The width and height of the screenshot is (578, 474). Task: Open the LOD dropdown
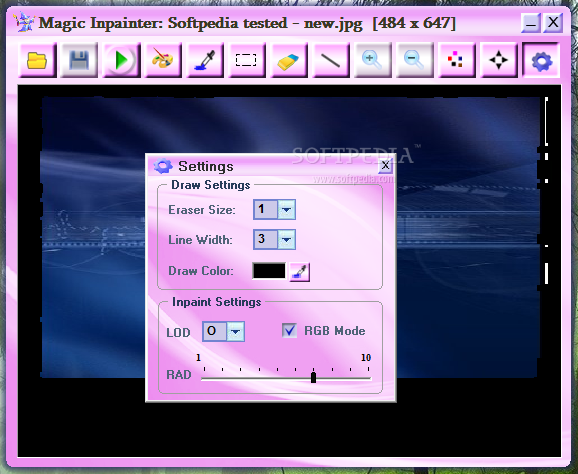(x=235, y=331)
